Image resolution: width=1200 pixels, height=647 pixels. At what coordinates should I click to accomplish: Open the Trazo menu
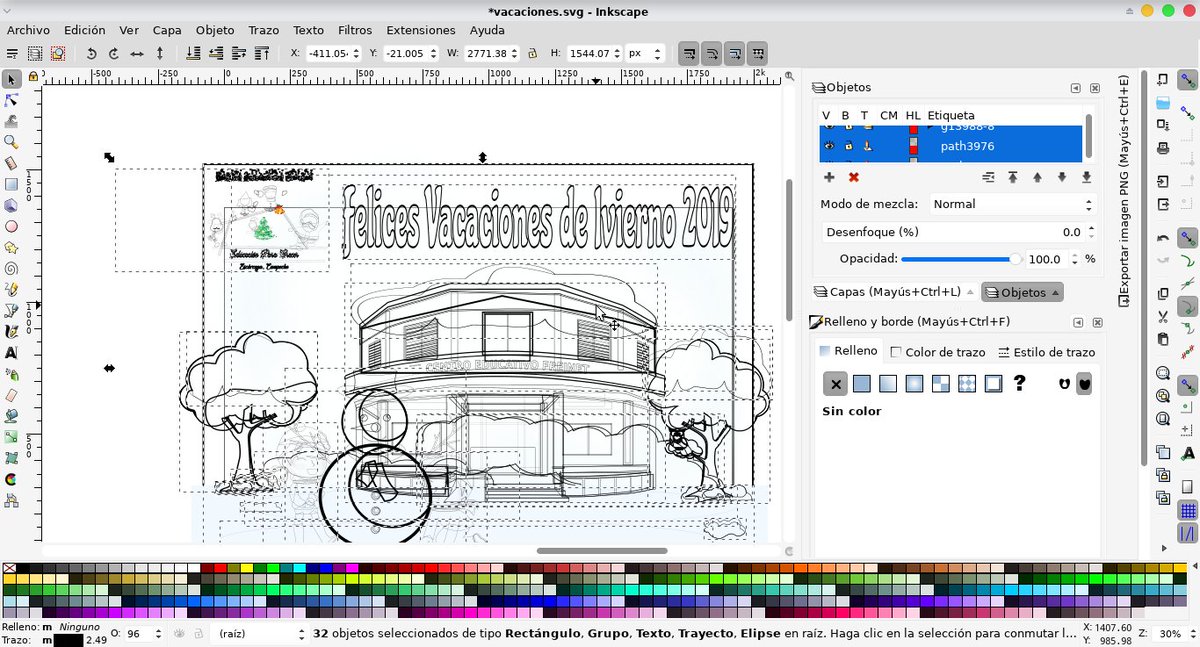point(264,30)
